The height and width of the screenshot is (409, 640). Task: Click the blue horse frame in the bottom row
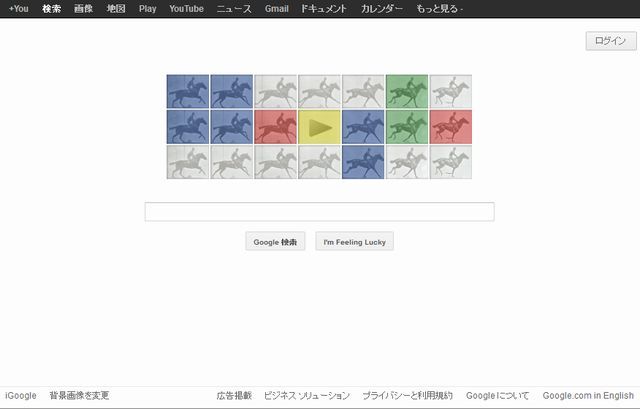(363, 162)
